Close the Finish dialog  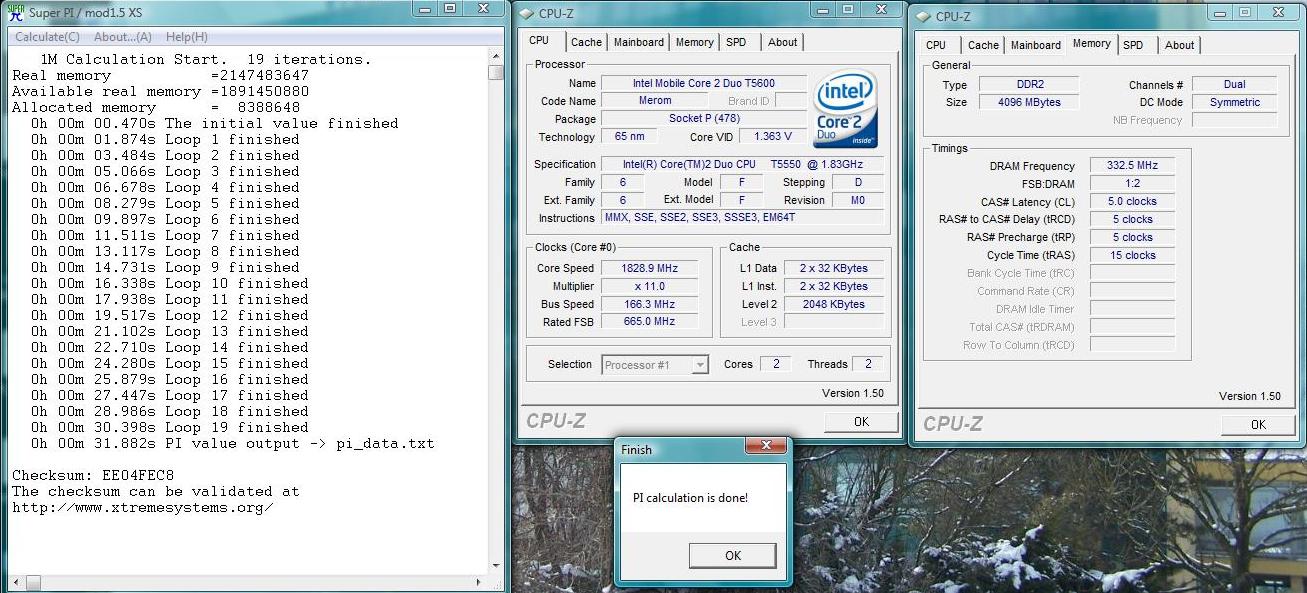pos(767,445)
